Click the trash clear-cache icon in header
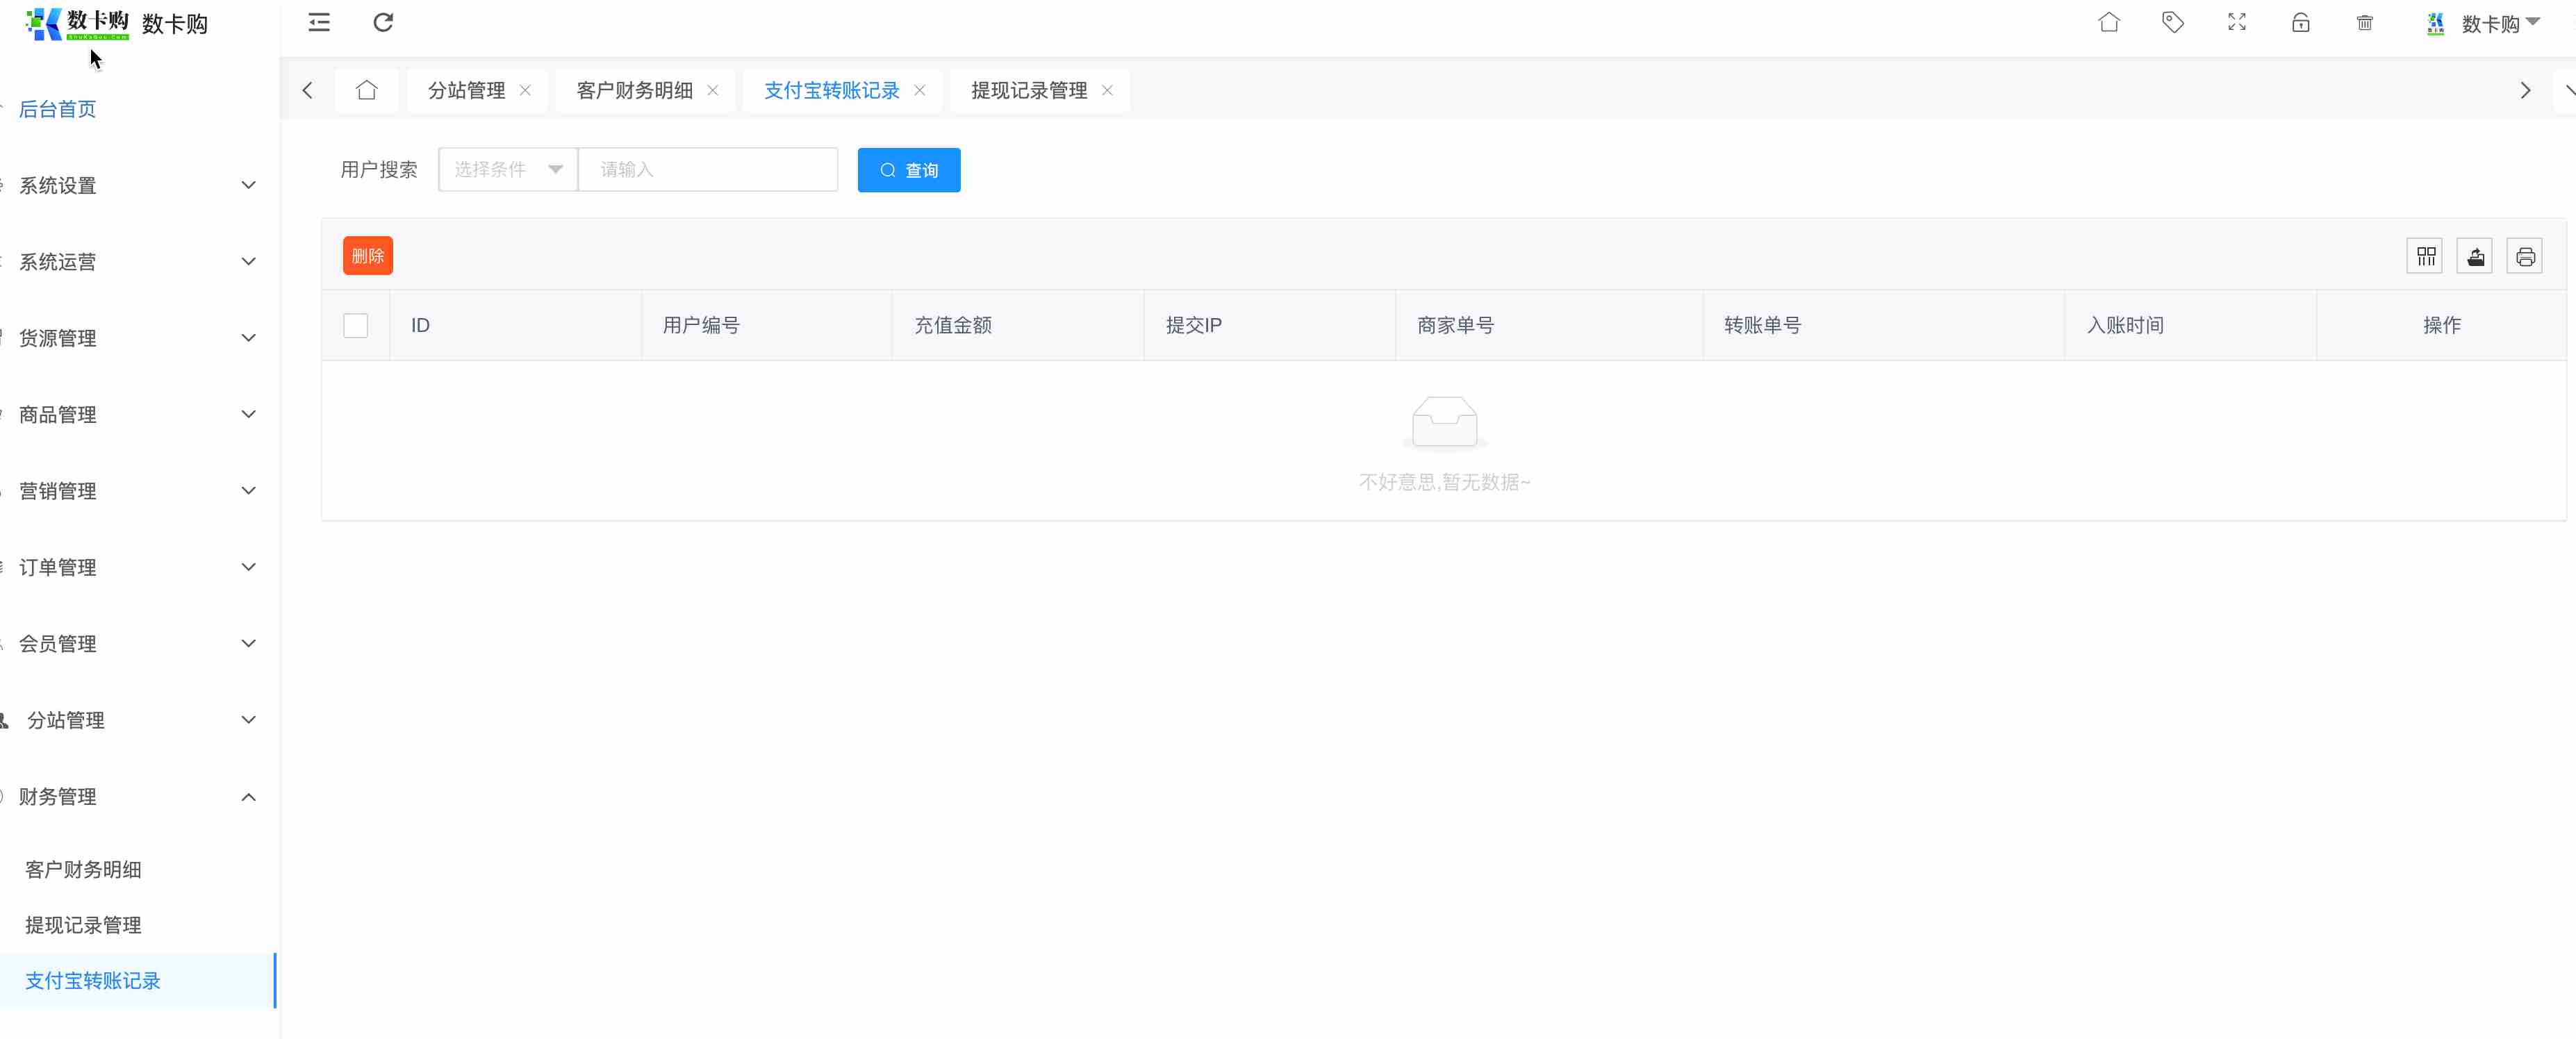This screenshot has height=1039, width=2576. (x=2364, y=22)
